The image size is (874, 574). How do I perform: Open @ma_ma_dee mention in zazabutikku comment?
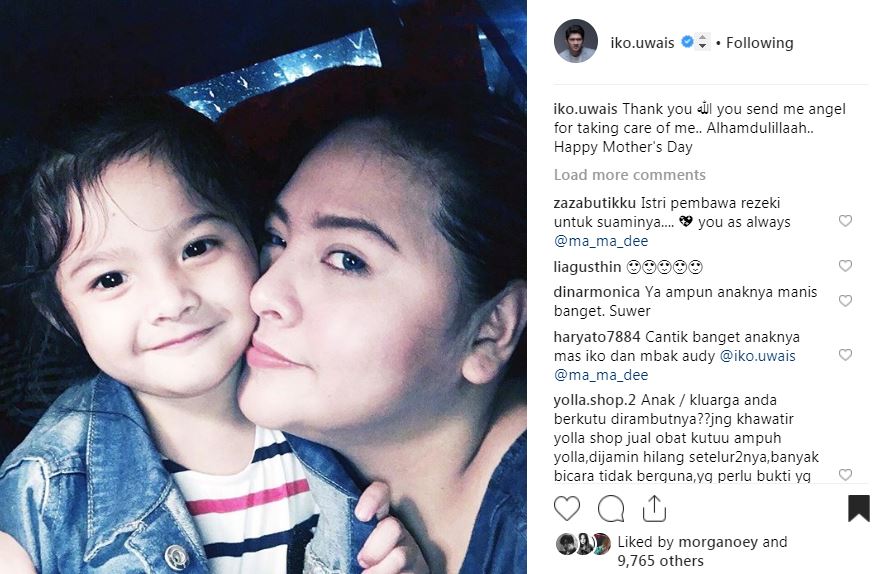(x=601, y=241)
